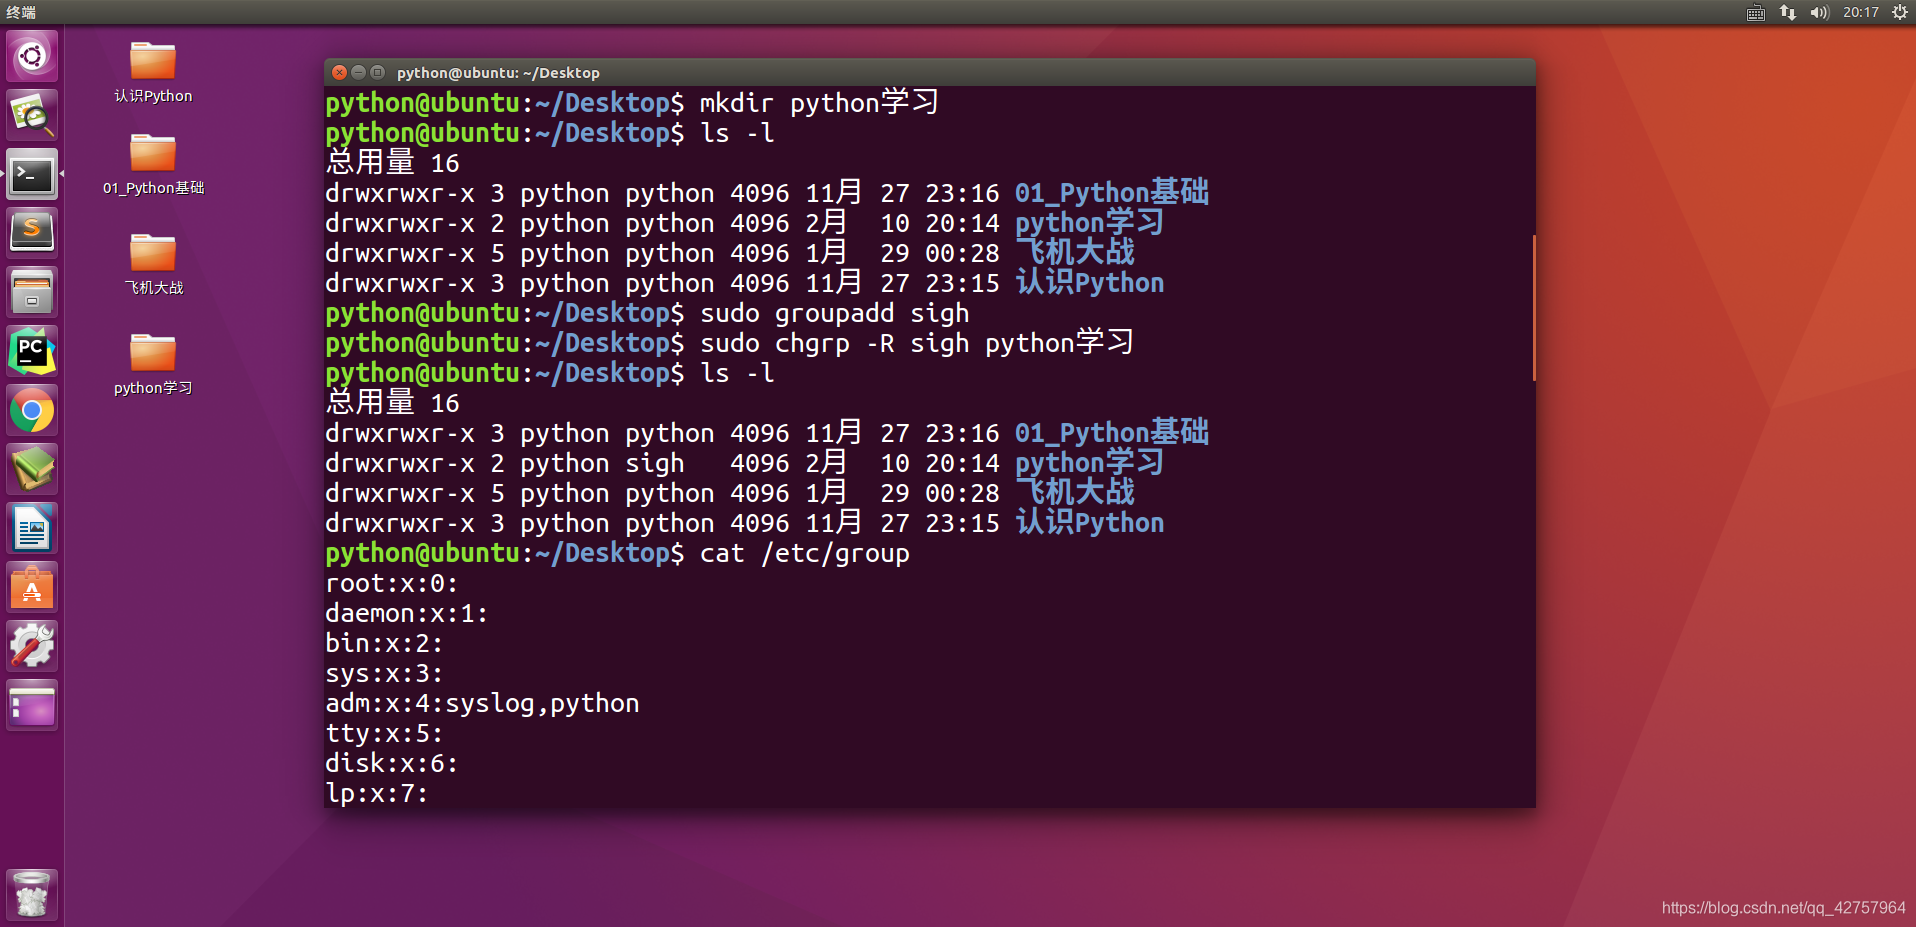Select the 飞机大战 desktop folder
The image size is (1916, 927).
coord(153,265)
